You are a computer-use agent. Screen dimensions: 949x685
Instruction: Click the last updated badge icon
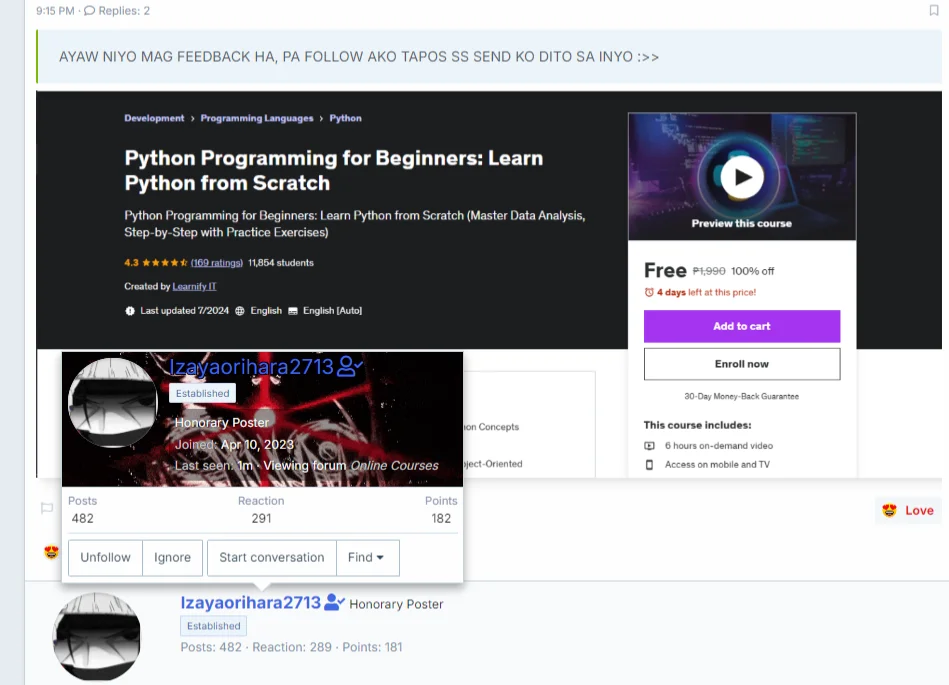pyautogui.click(x=130, y=310)
